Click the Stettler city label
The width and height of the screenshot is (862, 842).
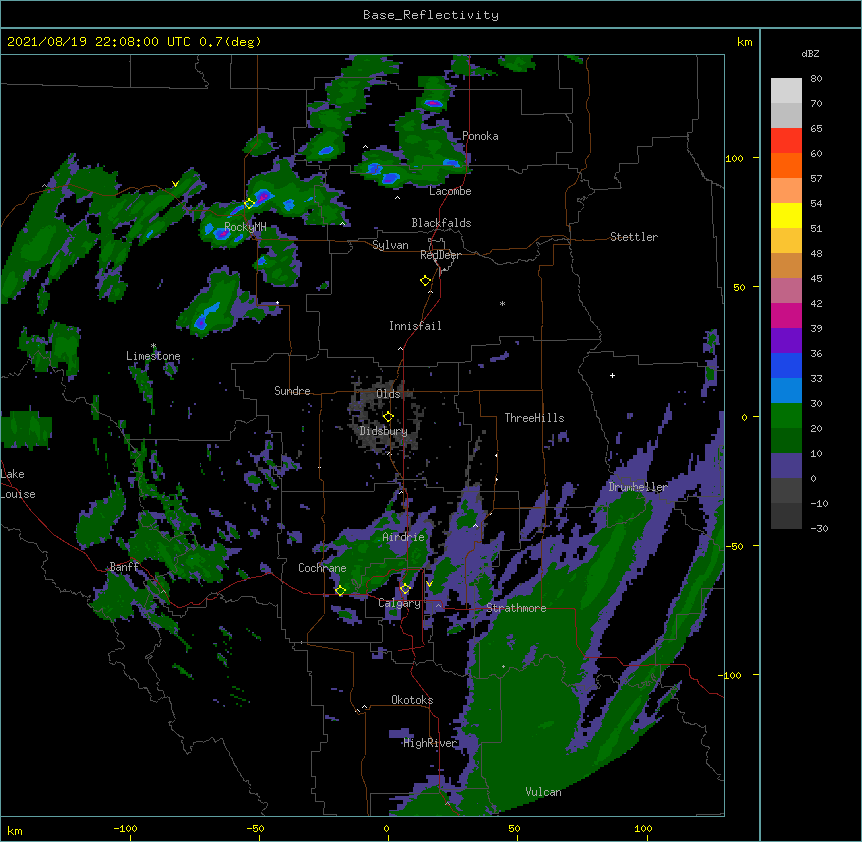click(634, 237)
